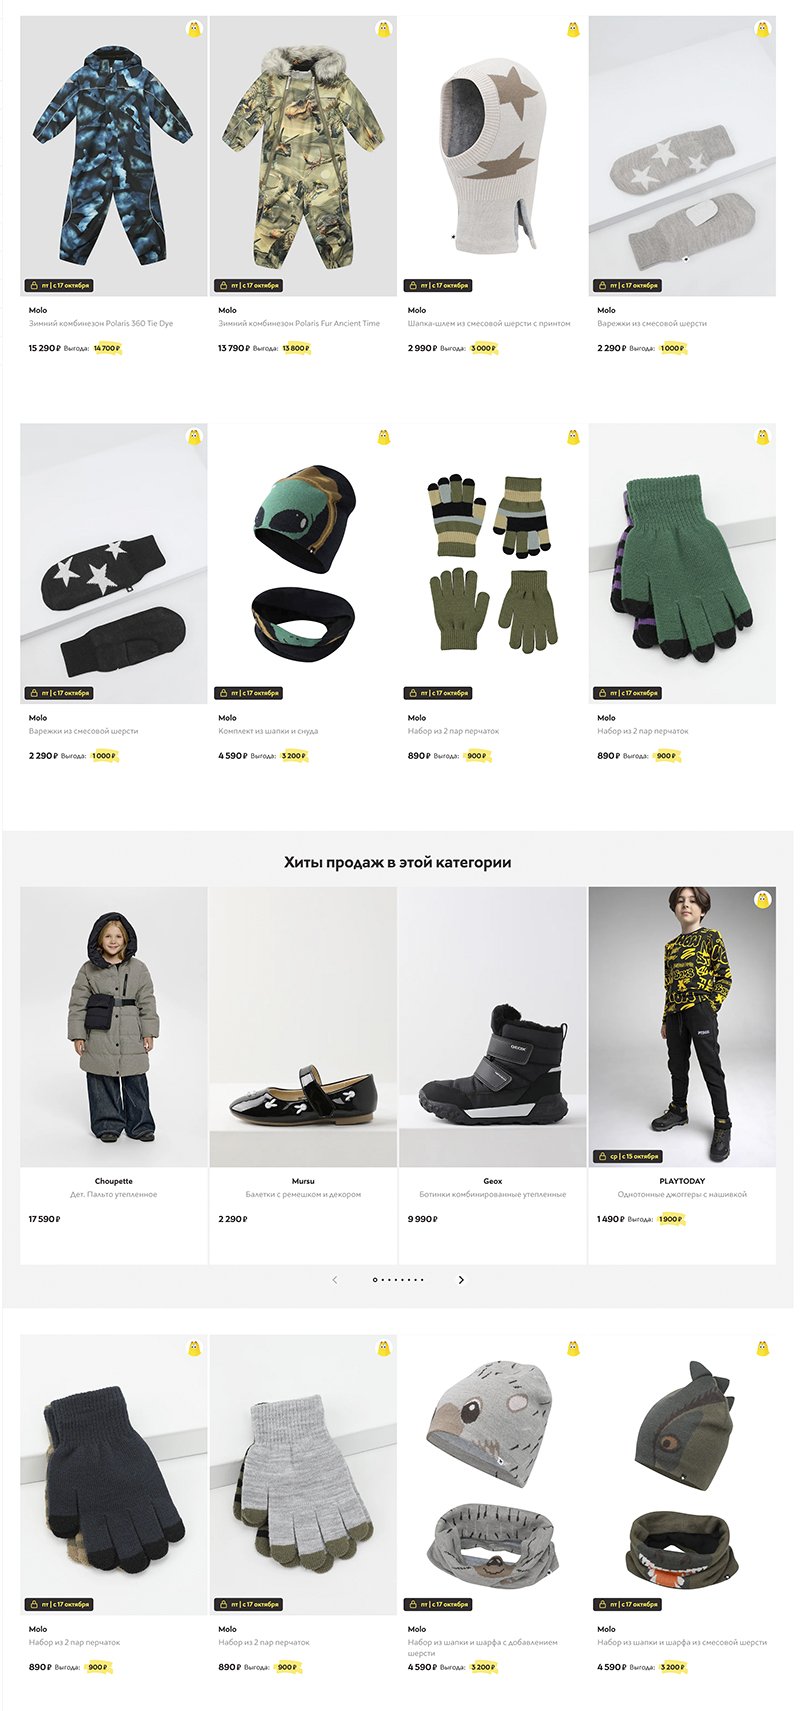The height and width of the screenshot is (1711, 800).
Task: Open 'Шапка-шлем из смесовой шерсти с принтом' link
Action: coord(489,323)
